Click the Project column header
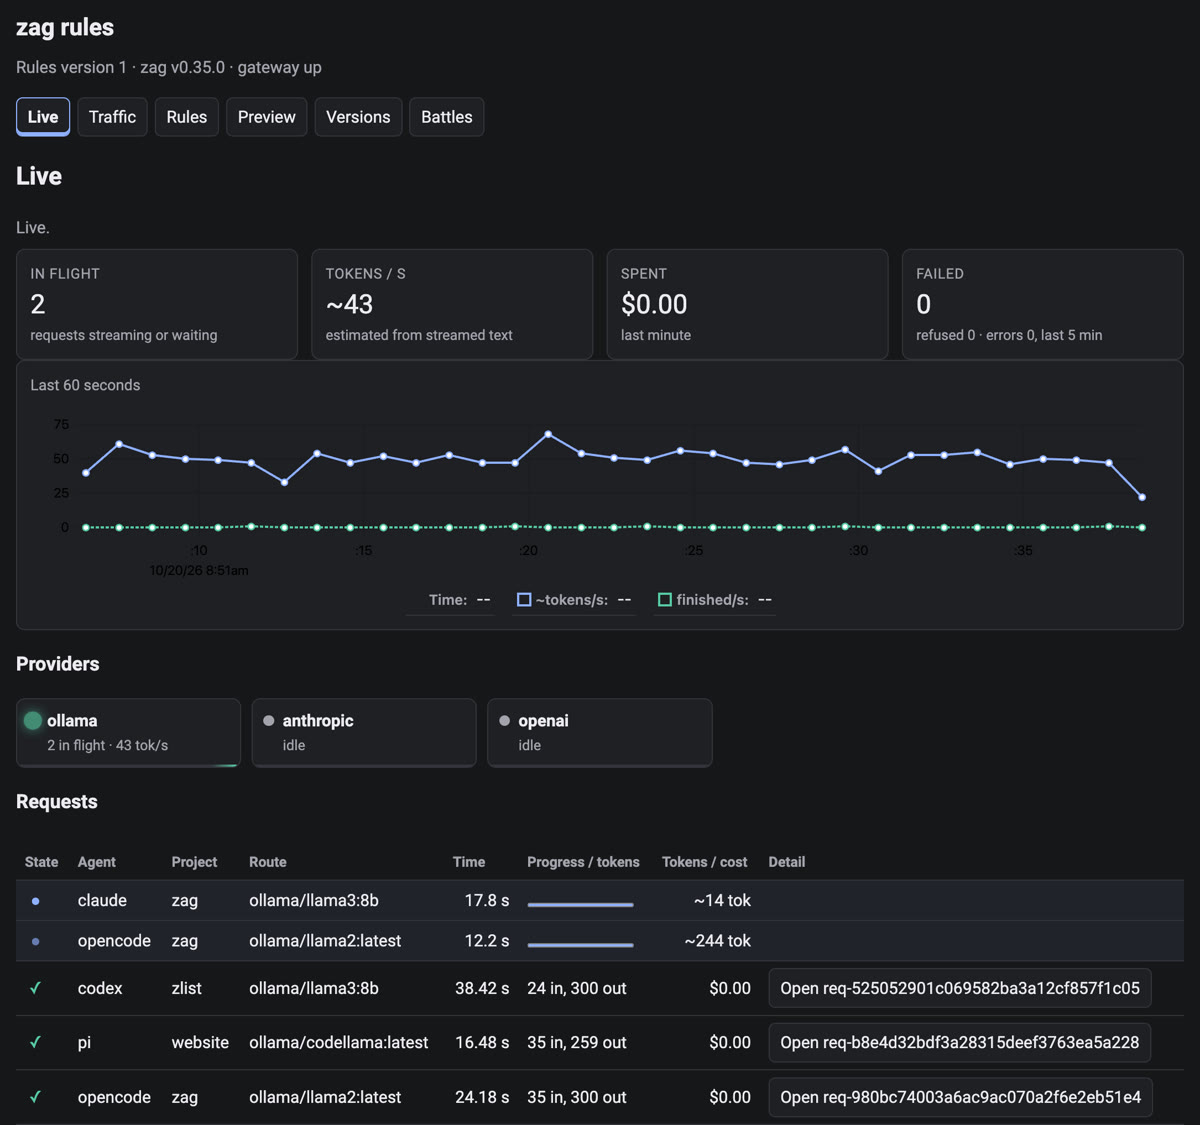 click(x=194, y=862)
